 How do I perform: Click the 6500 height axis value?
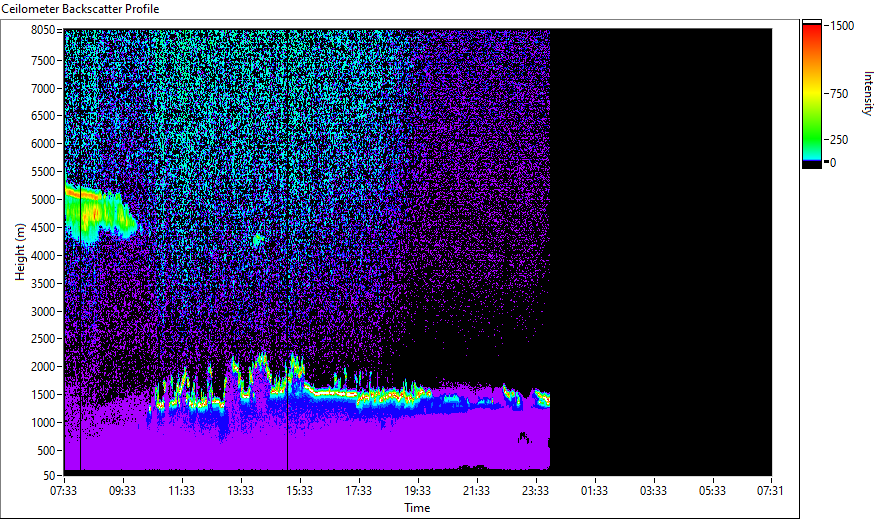[43, 116]
